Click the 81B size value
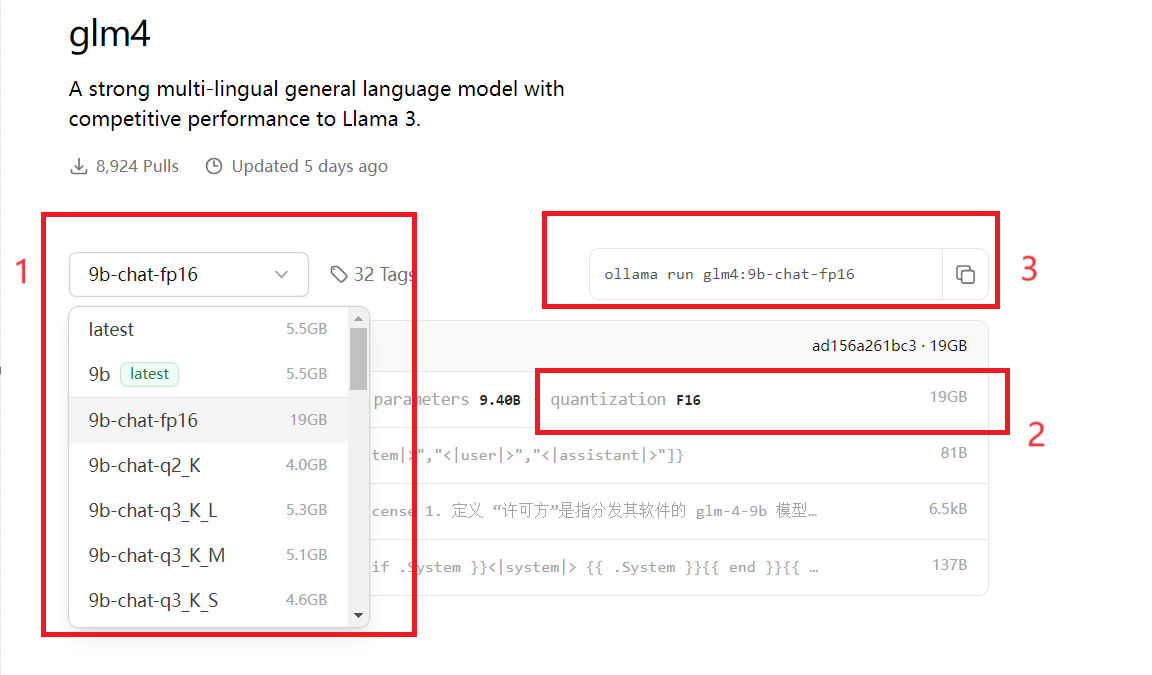This screenshot has height=675, width=1152. point(954,453)
